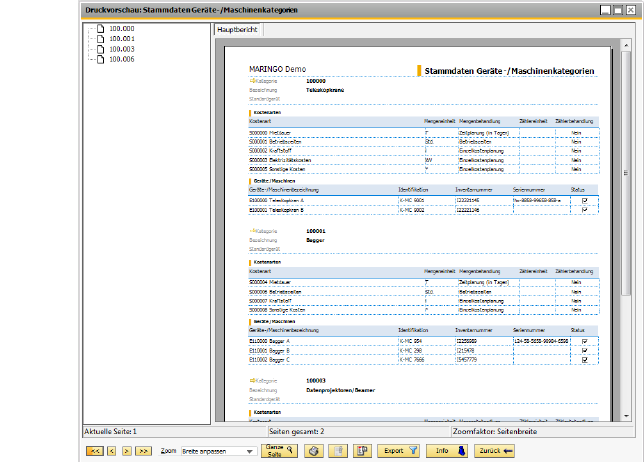Click the arrow icon beside Kategorie 100001
Image resolution: width=644 pixels, height=462 pixels.
[x=252, y=231]
